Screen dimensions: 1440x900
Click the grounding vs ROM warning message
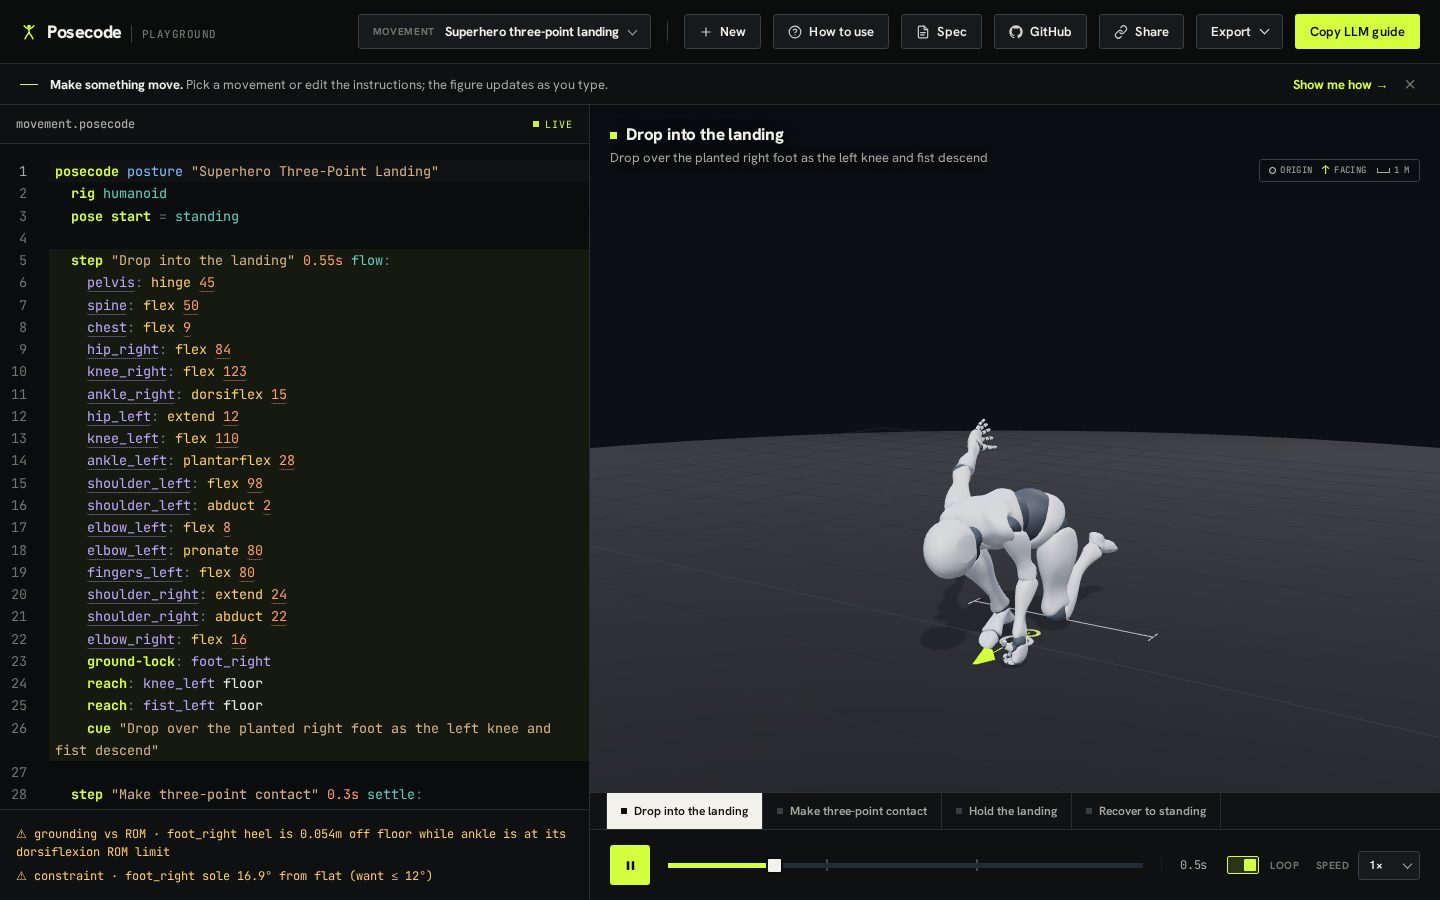coord(292,843)
